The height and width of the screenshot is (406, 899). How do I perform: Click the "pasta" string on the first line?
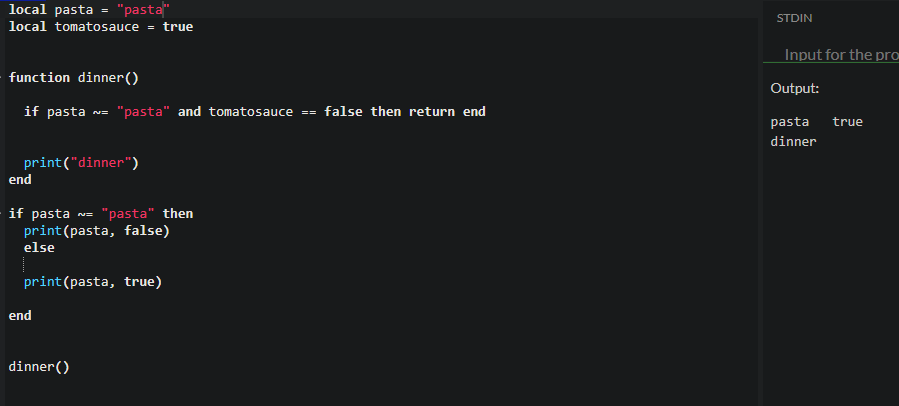[143, 10]
